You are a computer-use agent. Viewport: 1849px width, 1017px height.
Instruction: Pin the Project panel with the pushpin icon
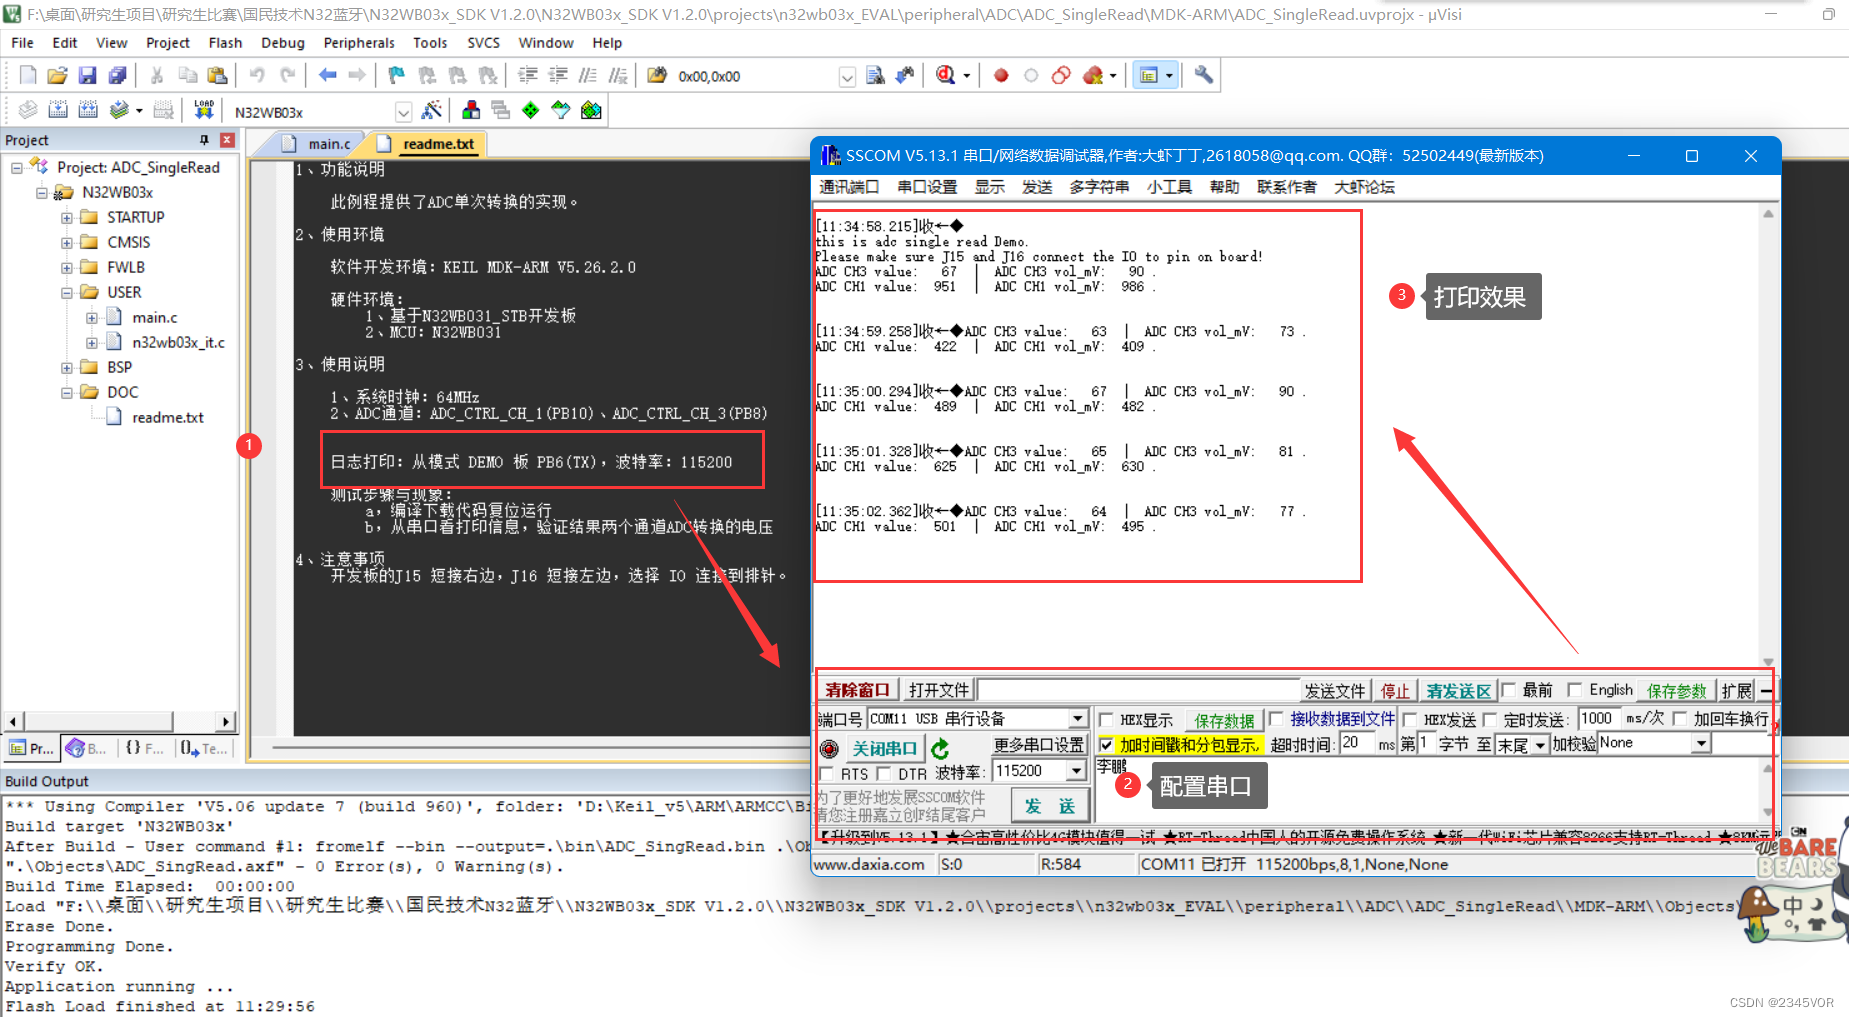click(204, 140)
